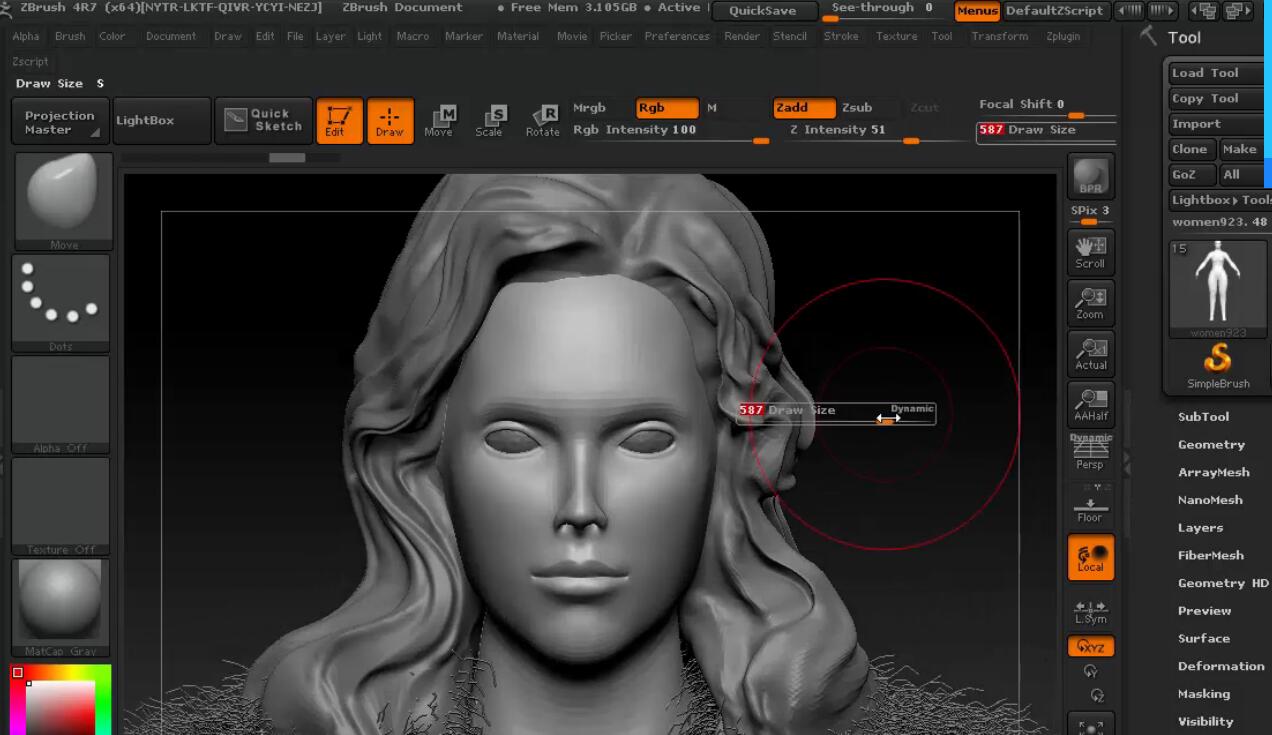Open the Stroke menu
This screenshot has width=1272, height=735.
(x=840, y=36)
